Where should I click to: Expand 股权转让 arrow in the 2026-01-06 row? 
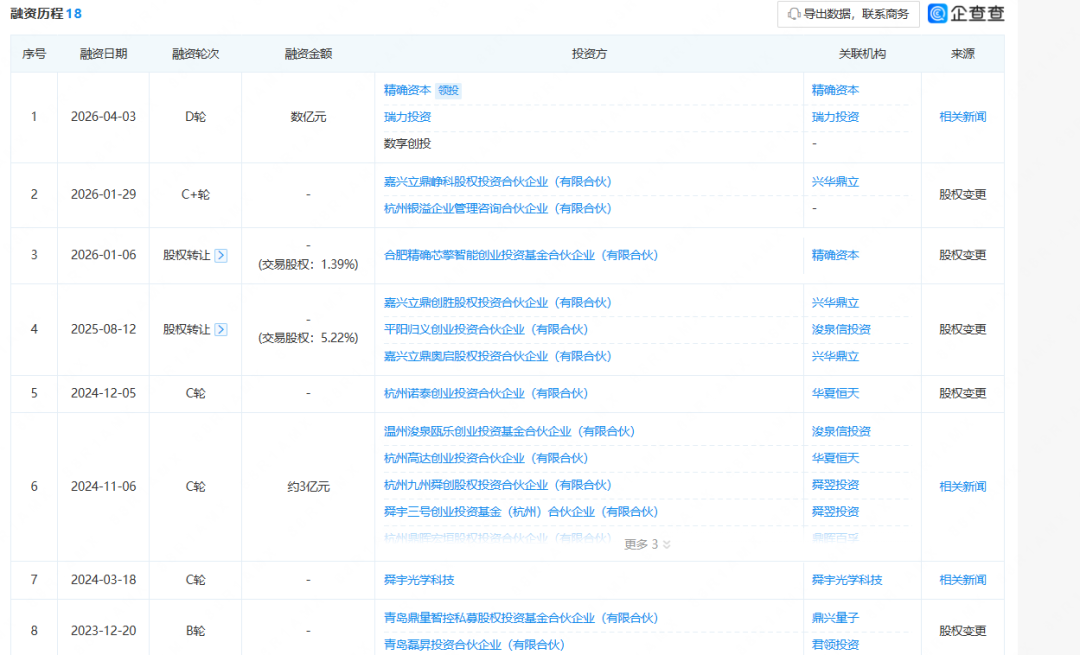[221, 255]
